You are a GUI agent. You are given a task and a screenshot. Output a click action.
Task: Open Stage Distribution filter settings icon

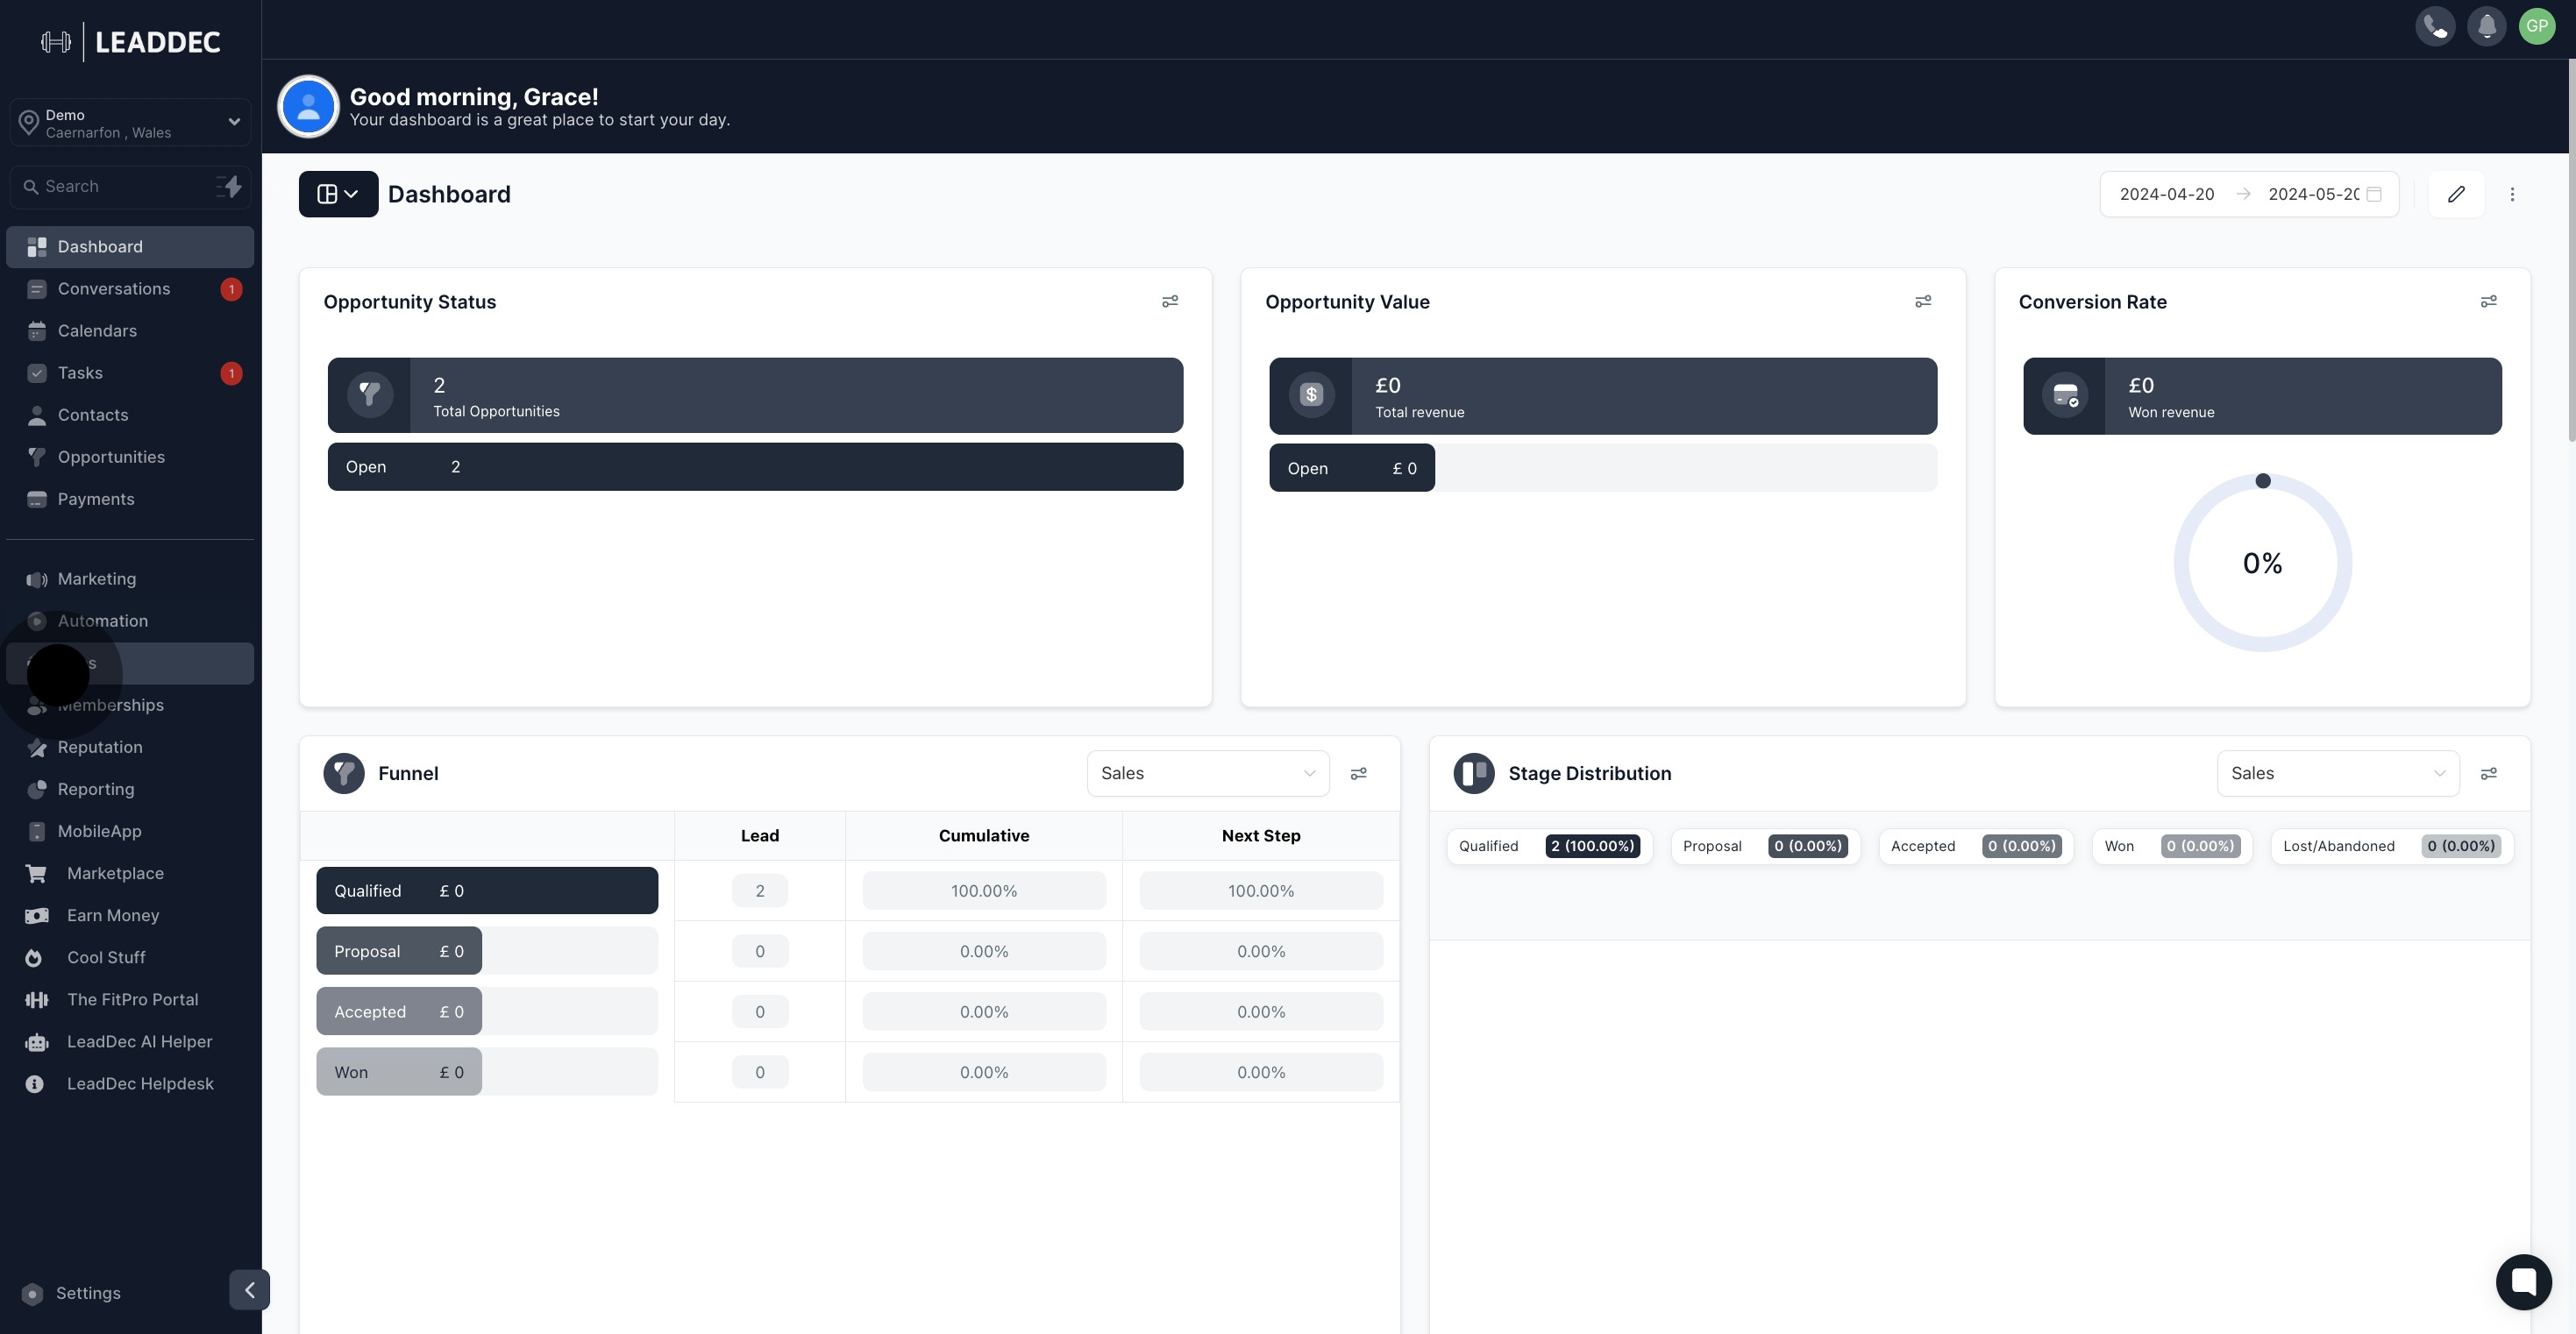[x=2488, y=773]
